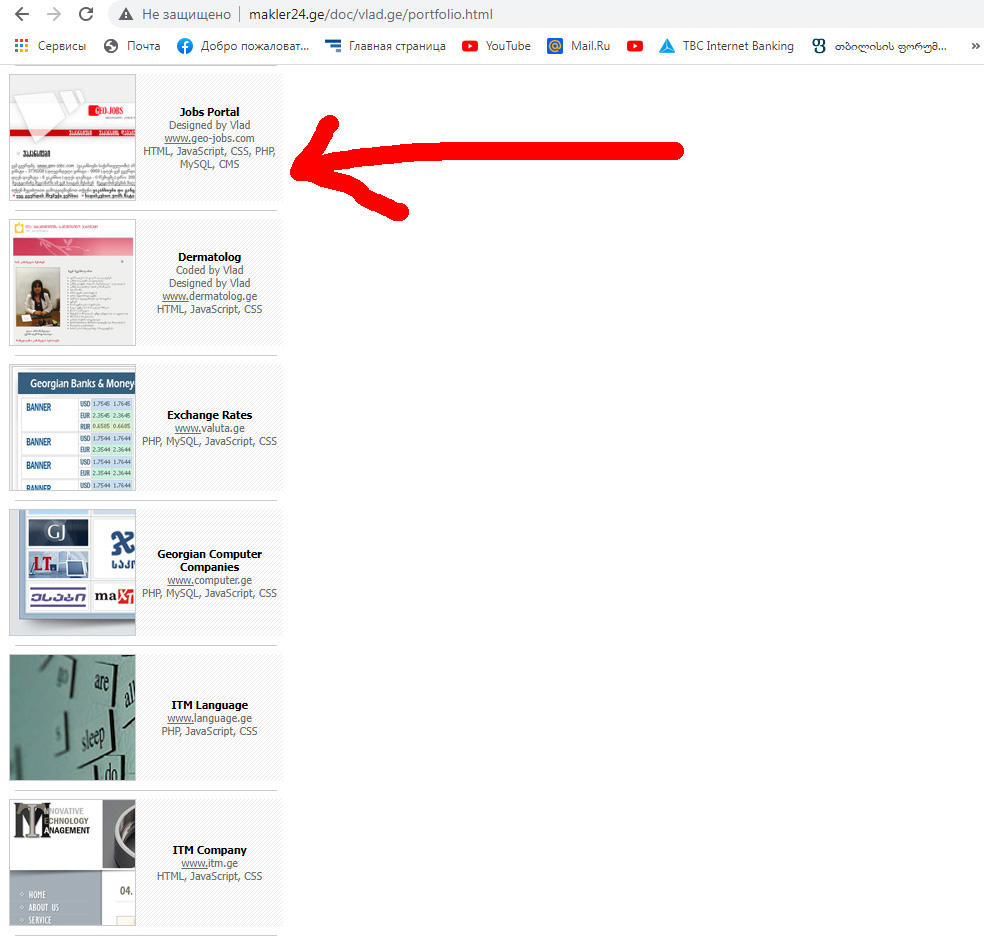Image resolution: width=984 pixels, height=940 pixels.
Task: Open TBC Internet Banking bookmark
Action: coord(726,46)
